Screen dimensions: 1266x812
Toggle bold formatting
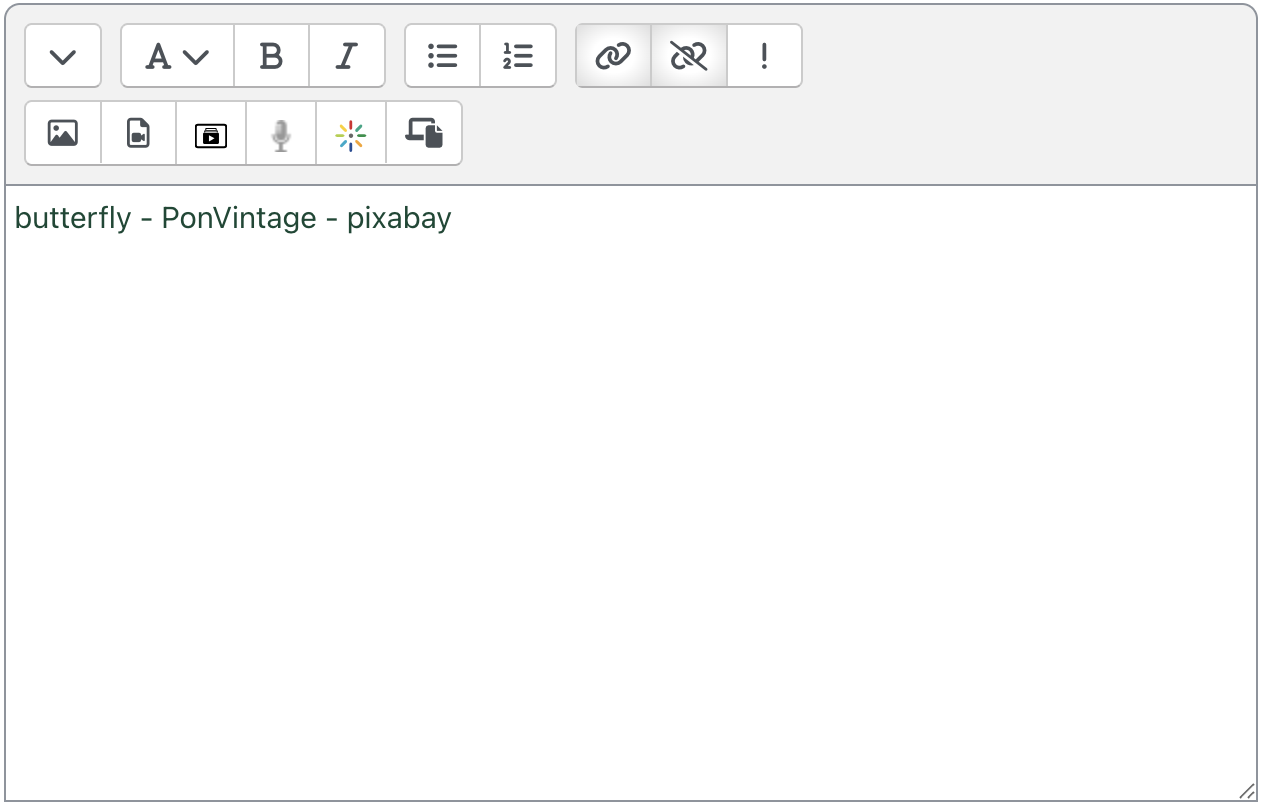pos(271,56)
